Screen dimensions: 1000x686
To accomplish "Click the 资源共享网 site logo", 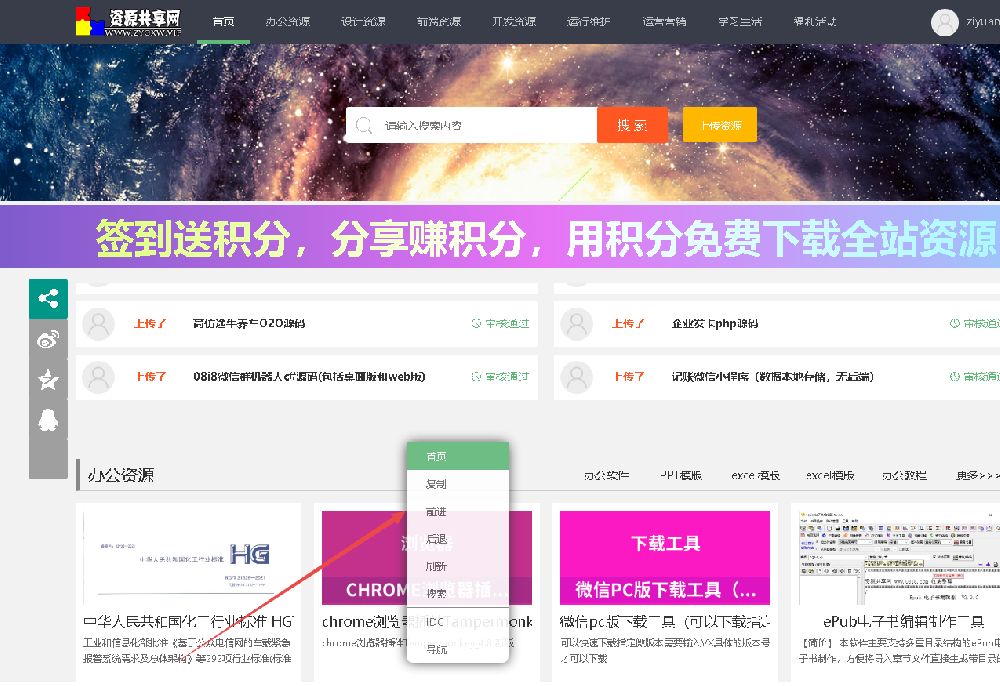I will [x=127, y=20].
